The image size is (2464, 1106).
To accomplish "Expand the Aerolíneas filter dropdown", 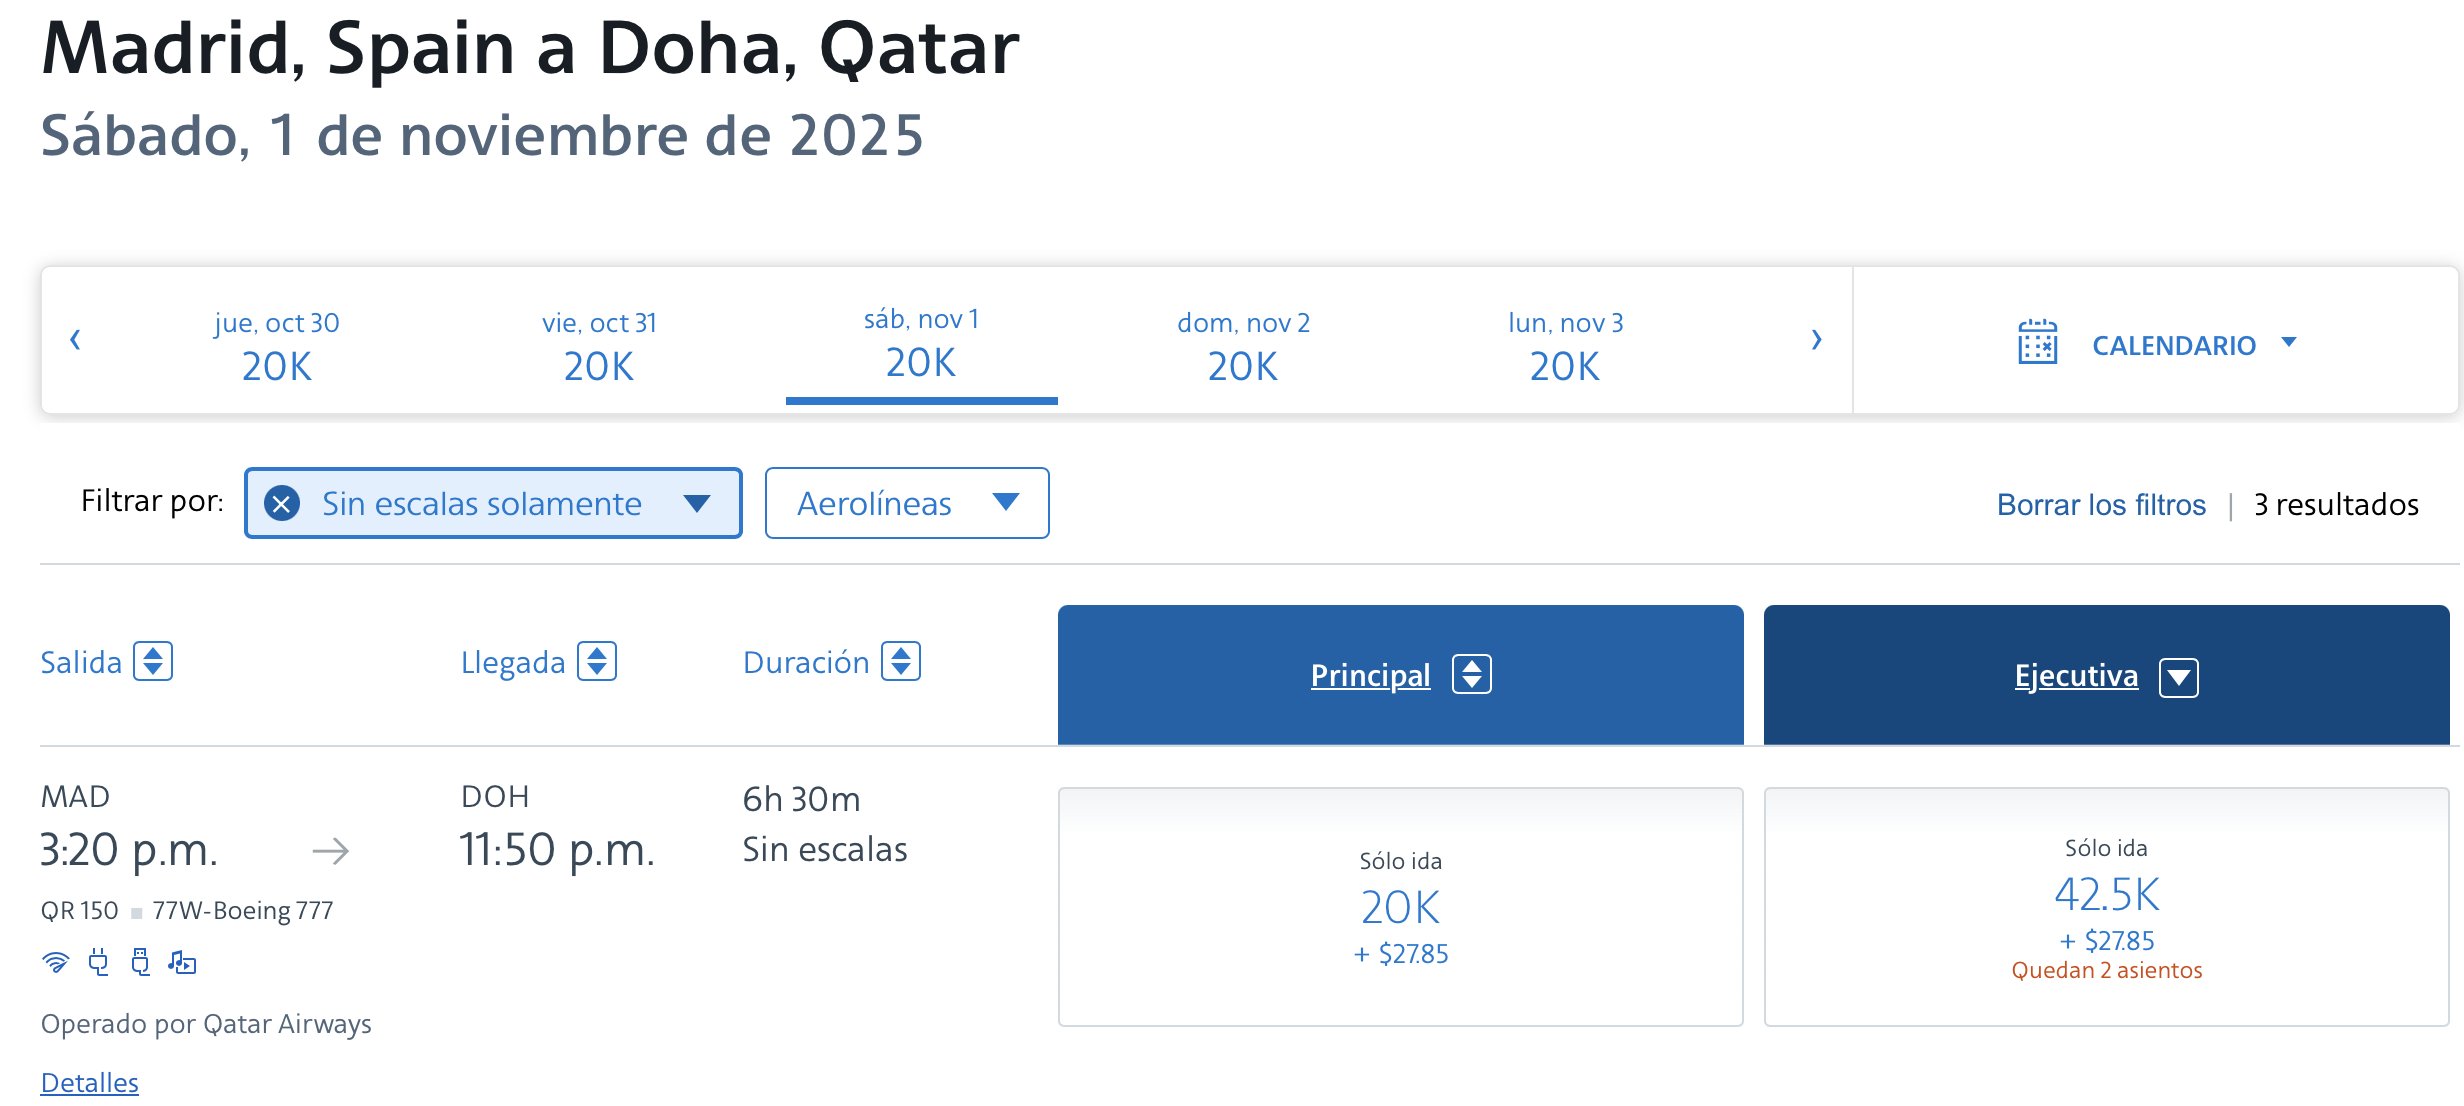I will pyautogui.click(x=907, y=503).
